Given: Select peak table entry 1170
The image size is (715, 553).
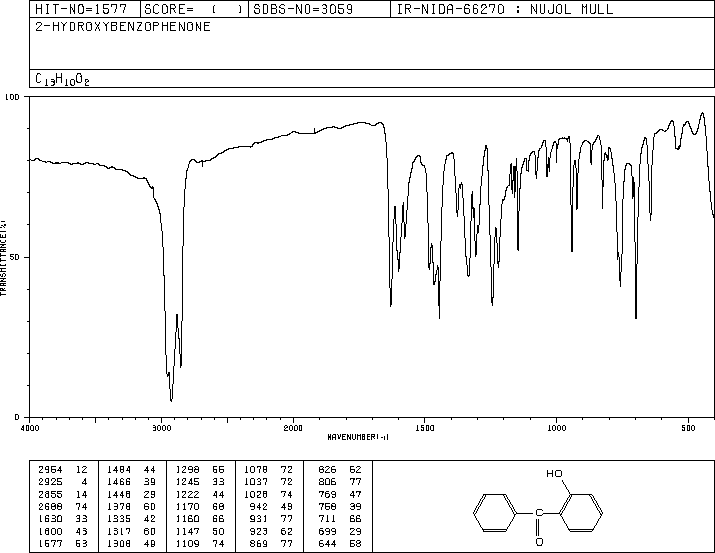Looking at the screenshot, I should point(187,506).
